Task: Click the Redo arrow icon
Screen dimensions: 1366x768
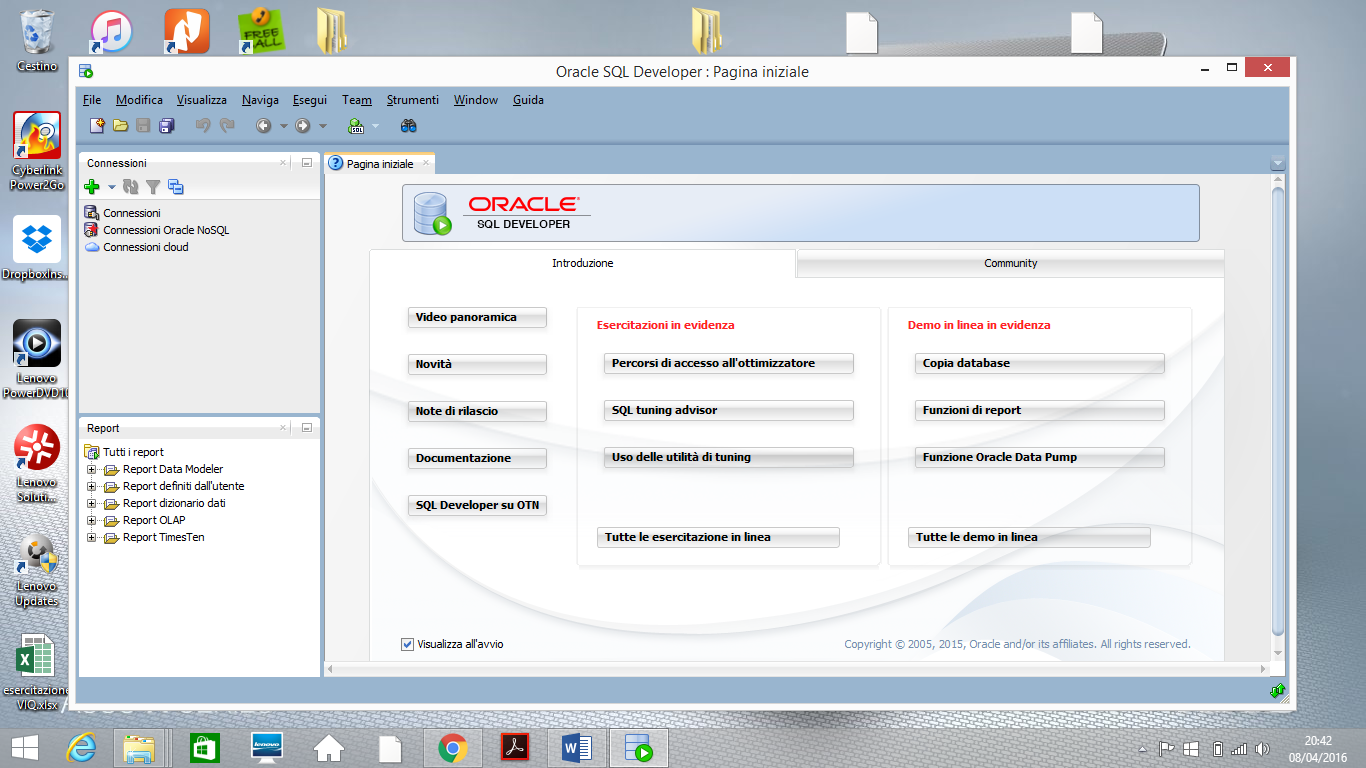Action: (x=227, y=126)
